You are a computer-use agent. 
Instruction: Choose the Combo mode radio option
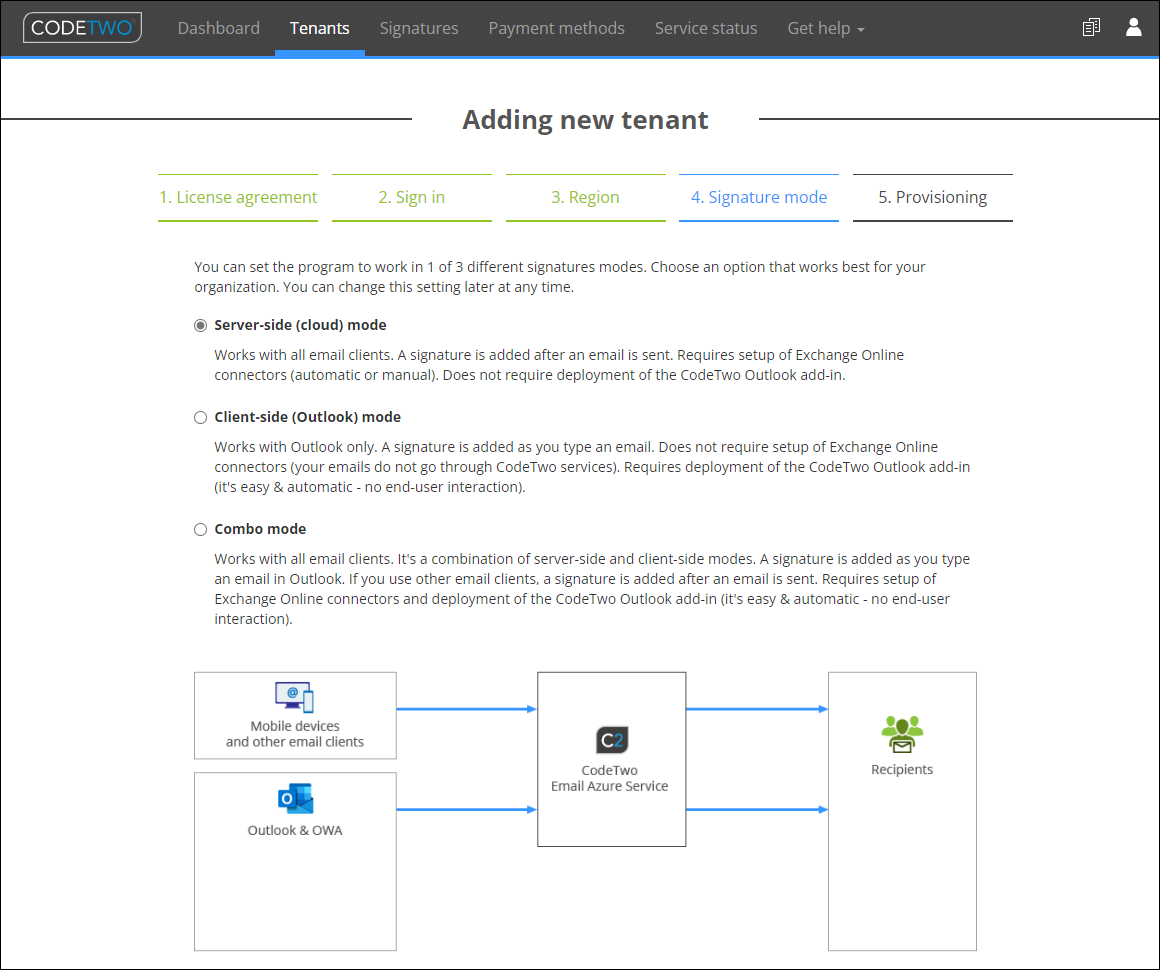tap(200, 529)
